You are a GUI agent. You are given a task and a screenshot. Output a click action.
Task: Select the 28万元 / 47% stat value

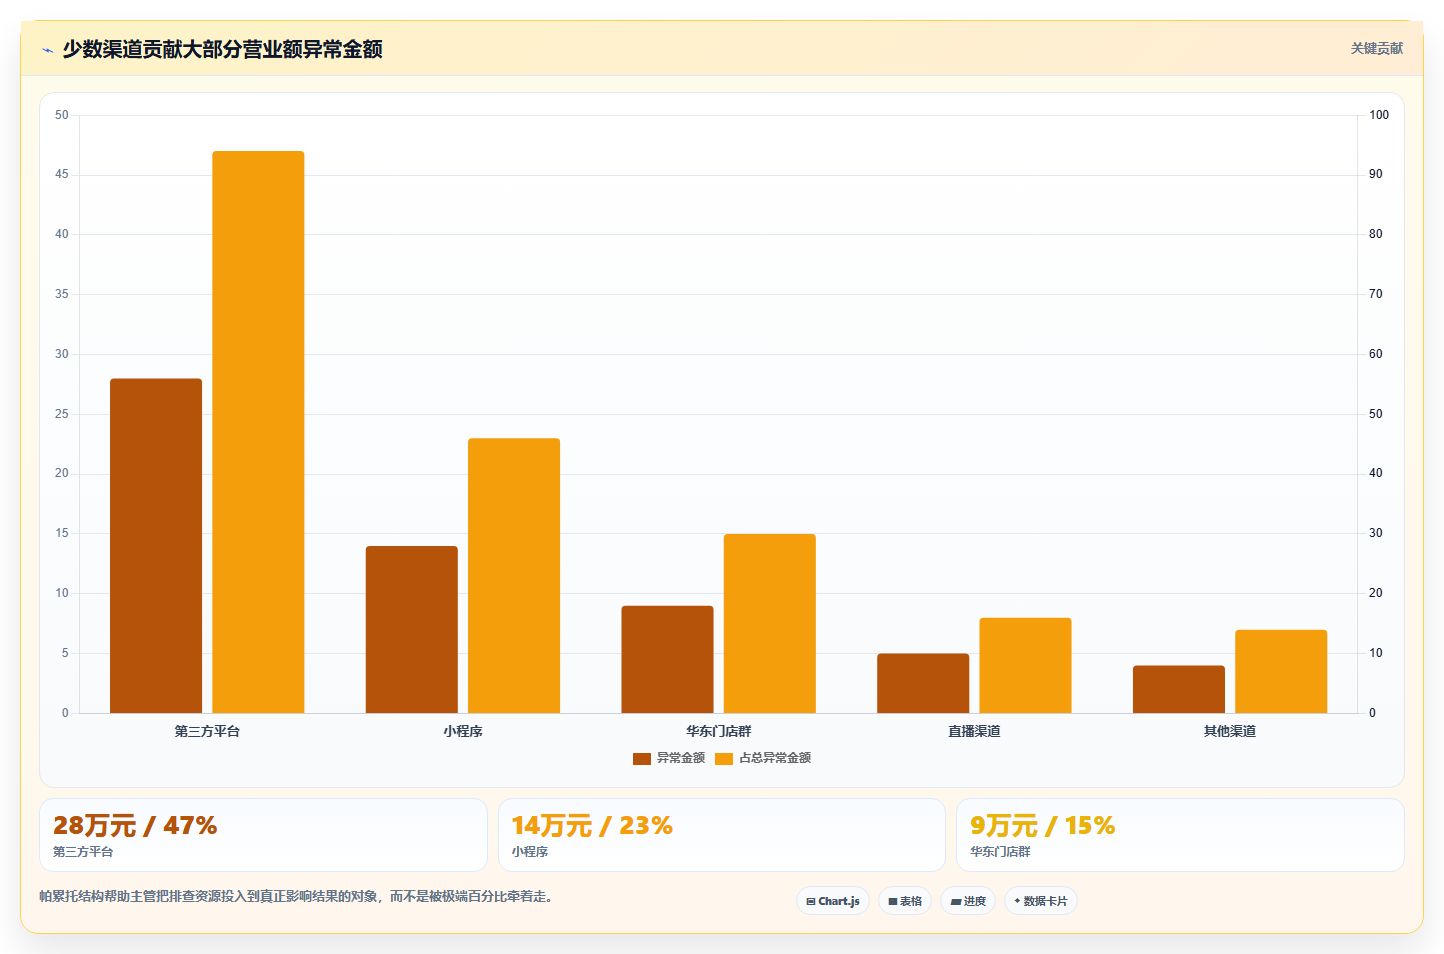pos(135,826)
